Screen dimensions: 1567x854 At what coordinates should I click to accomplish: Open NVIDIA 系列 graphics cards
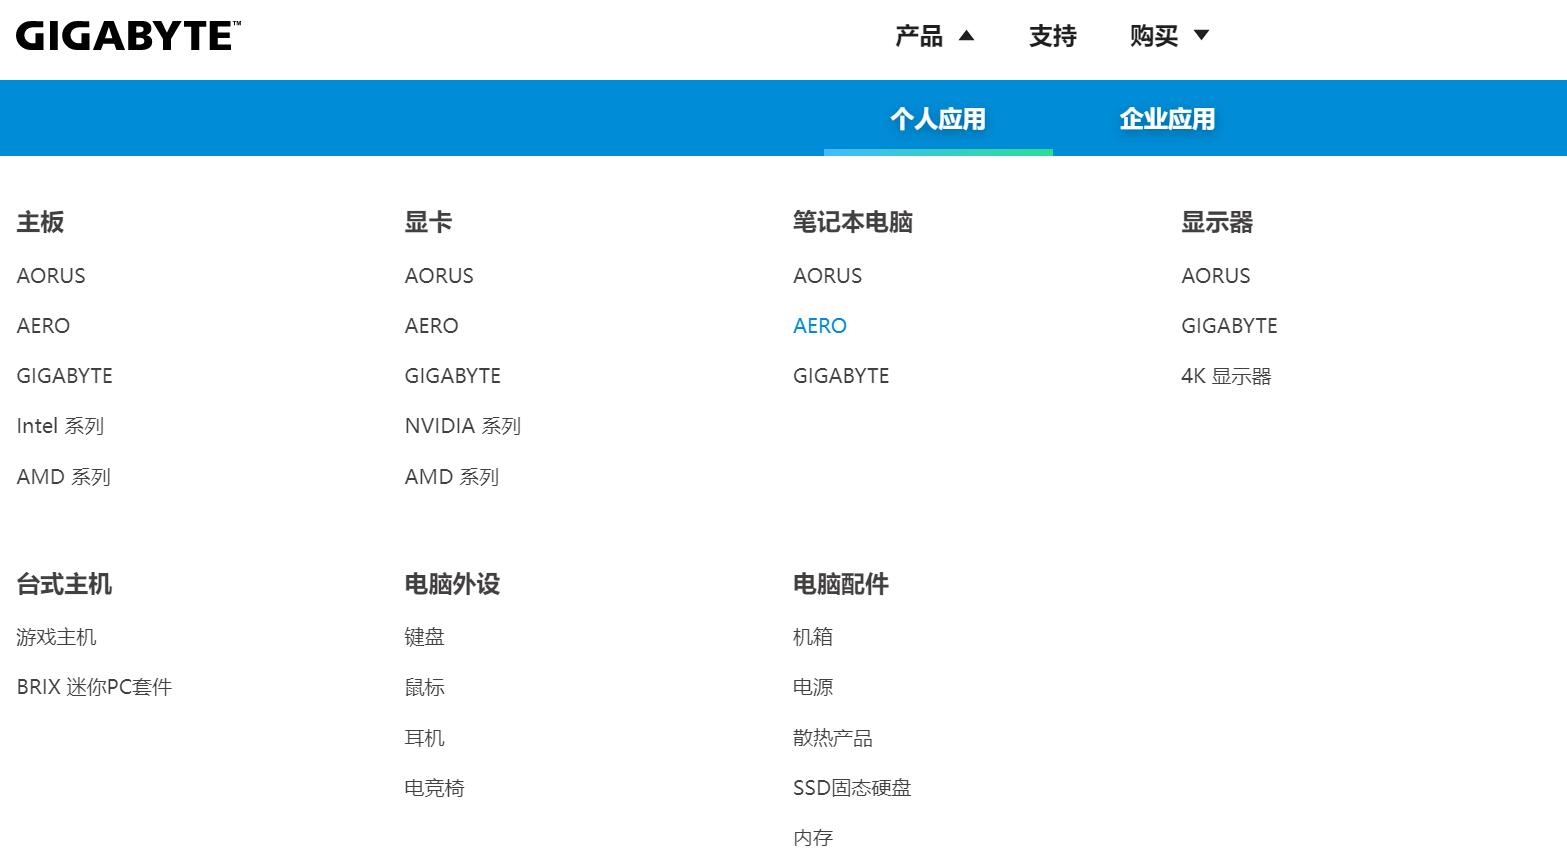[x=462, y=426]
